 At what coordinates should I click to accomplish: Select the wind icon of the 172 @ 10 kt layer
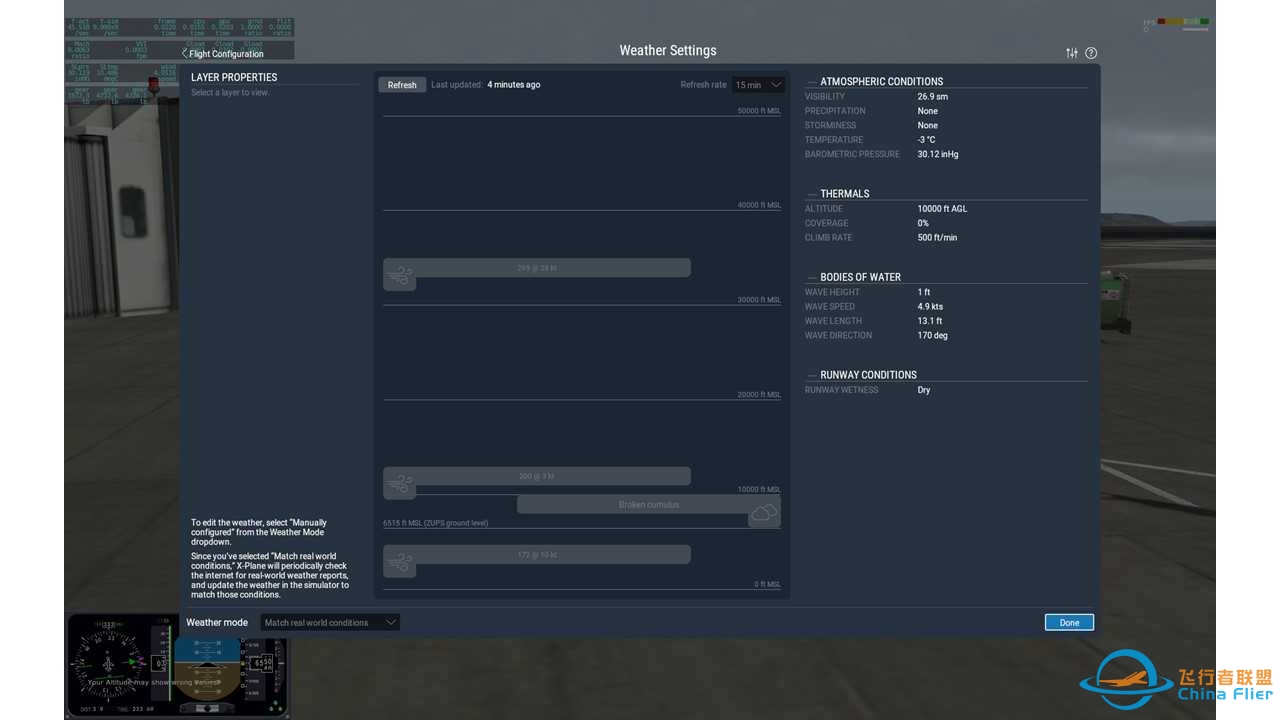pyautogui.click(x=400, y=565)
